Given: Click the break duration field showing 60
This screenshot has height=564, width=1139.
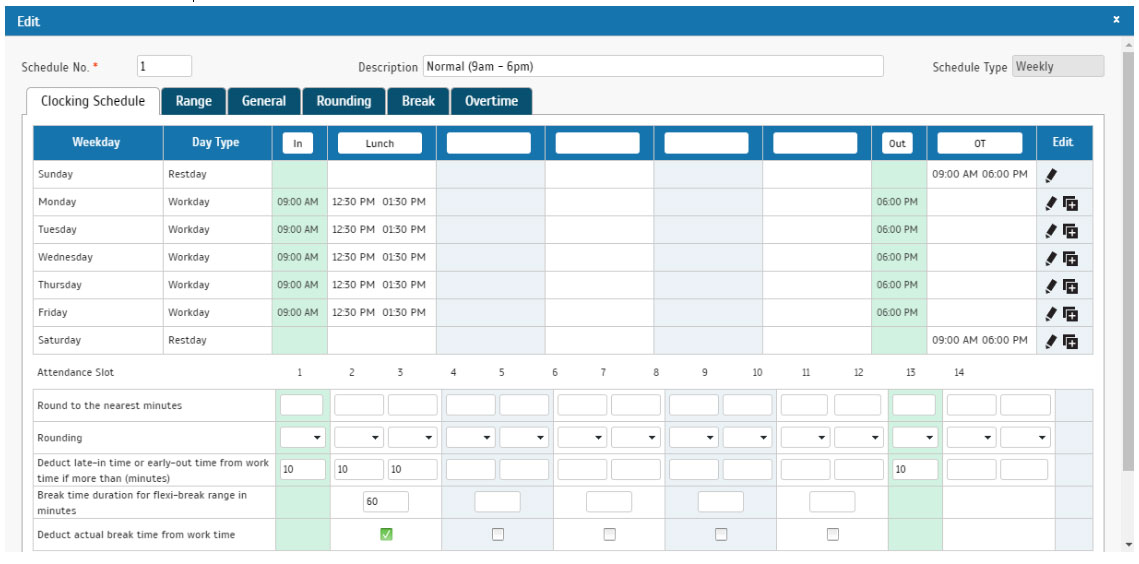Looking at the screenshot, I should tap(386, 501).
